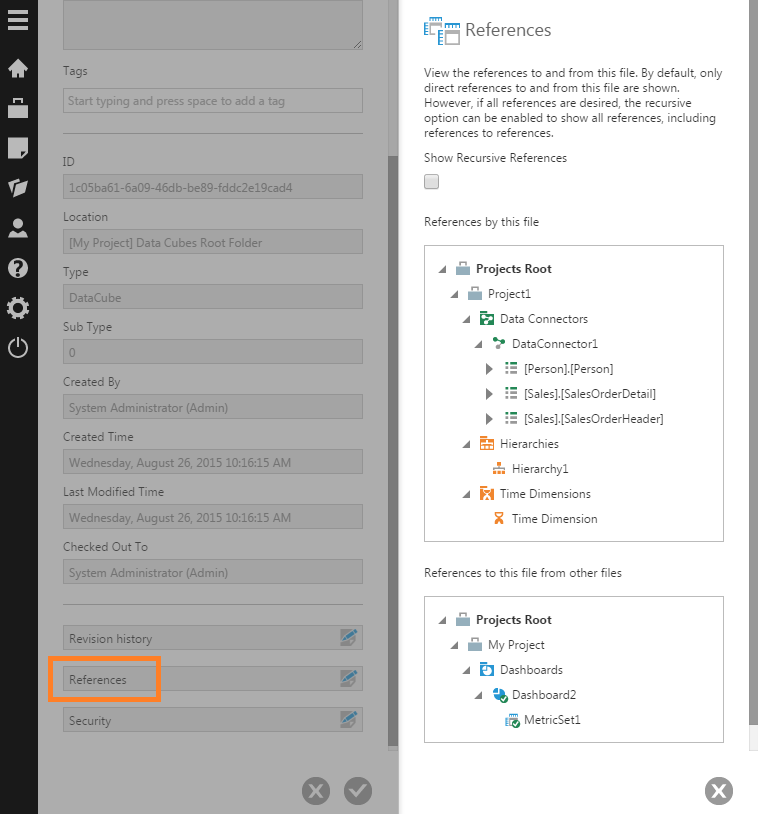The width and height of the screenshot is (758, 814).
Task: Collapse the My Project node
Action: tap(454, 645)
